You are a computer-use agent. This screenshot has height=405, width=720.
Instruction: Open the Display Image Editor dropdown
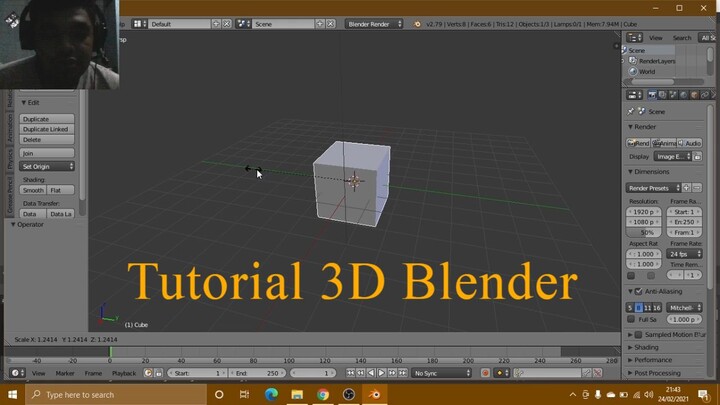point(673,157)
